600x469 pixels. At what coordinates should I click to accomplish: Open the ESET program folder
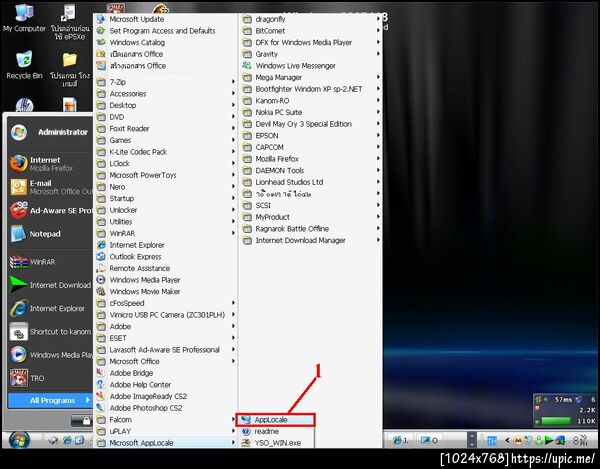pos(166,338)
